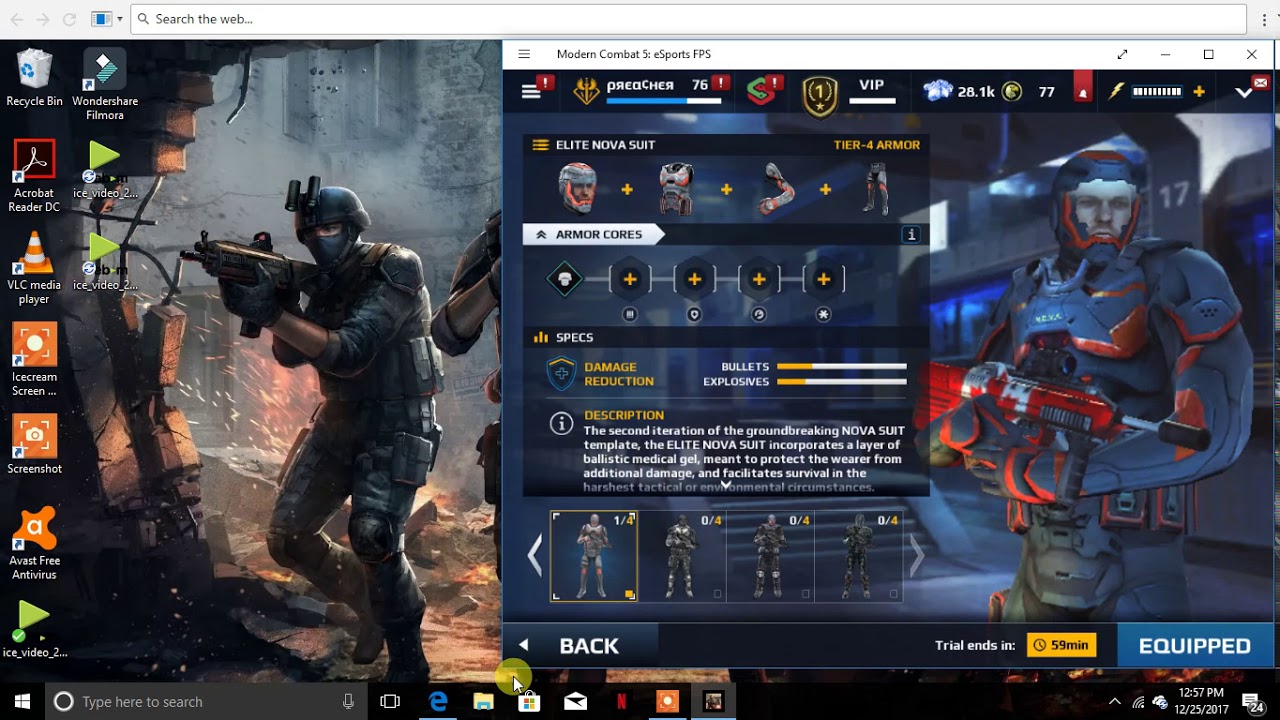The height and width of the screenshot is (720, 1280).
Task: Open File Explorer from the taskbar
Action: tap(484, 701)
